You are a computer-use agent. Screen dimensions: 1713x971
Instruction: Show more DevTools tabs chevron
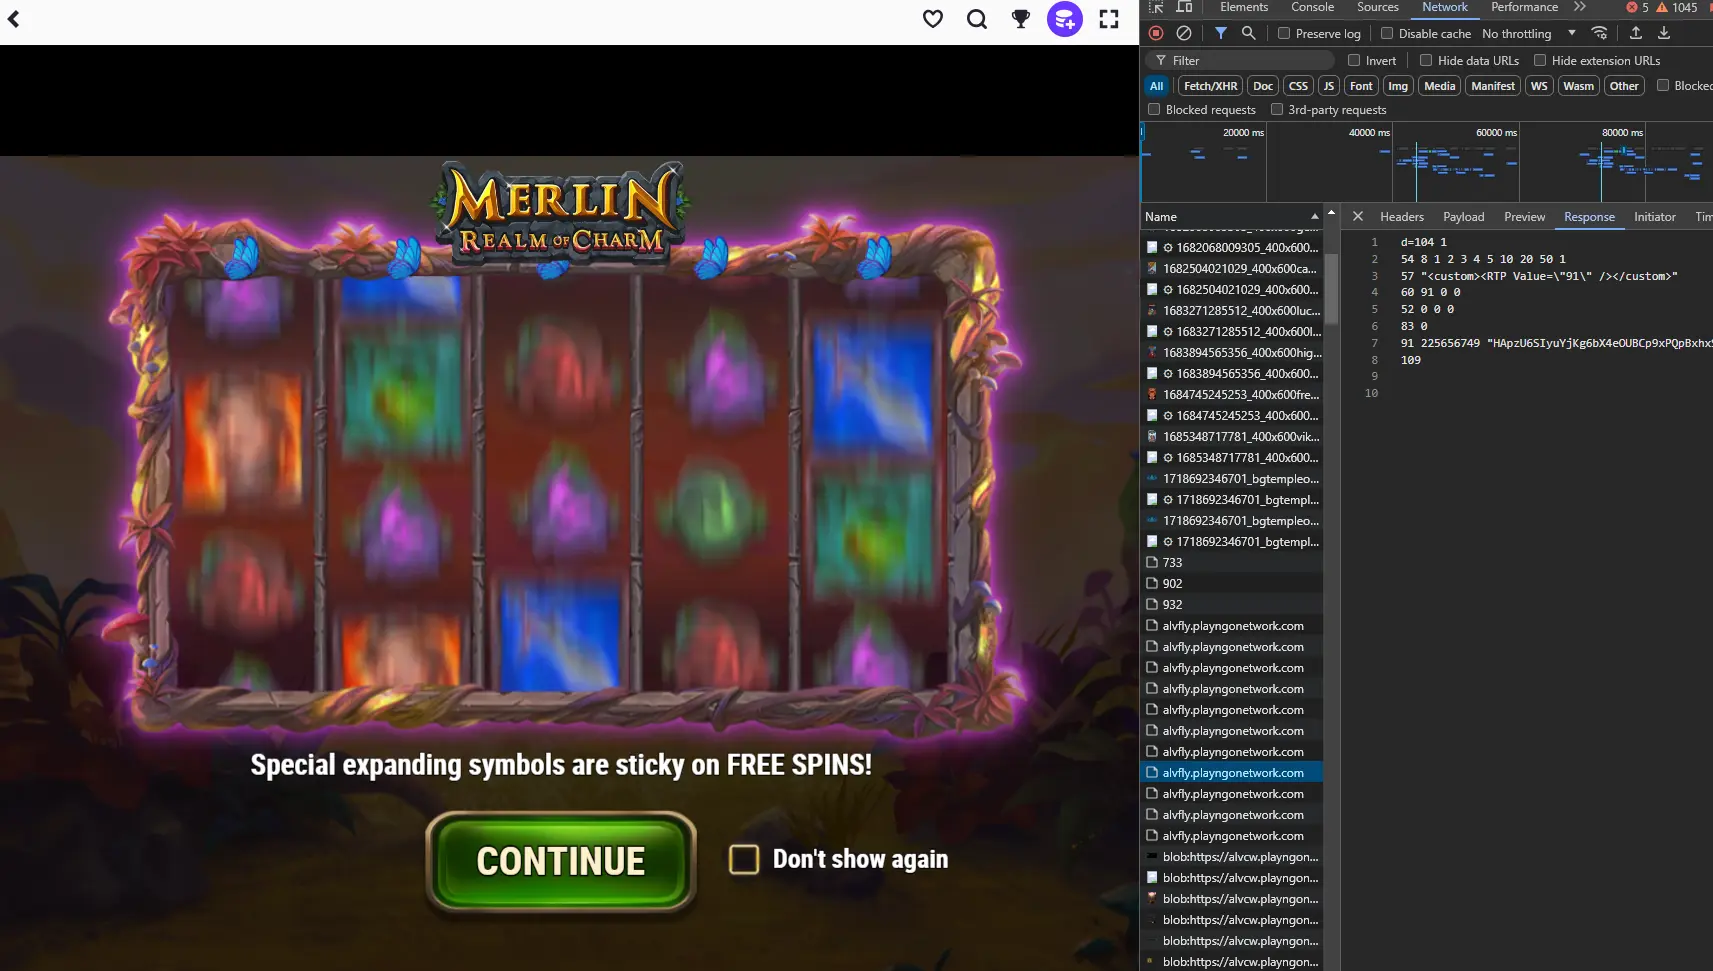pos(1580,7)
